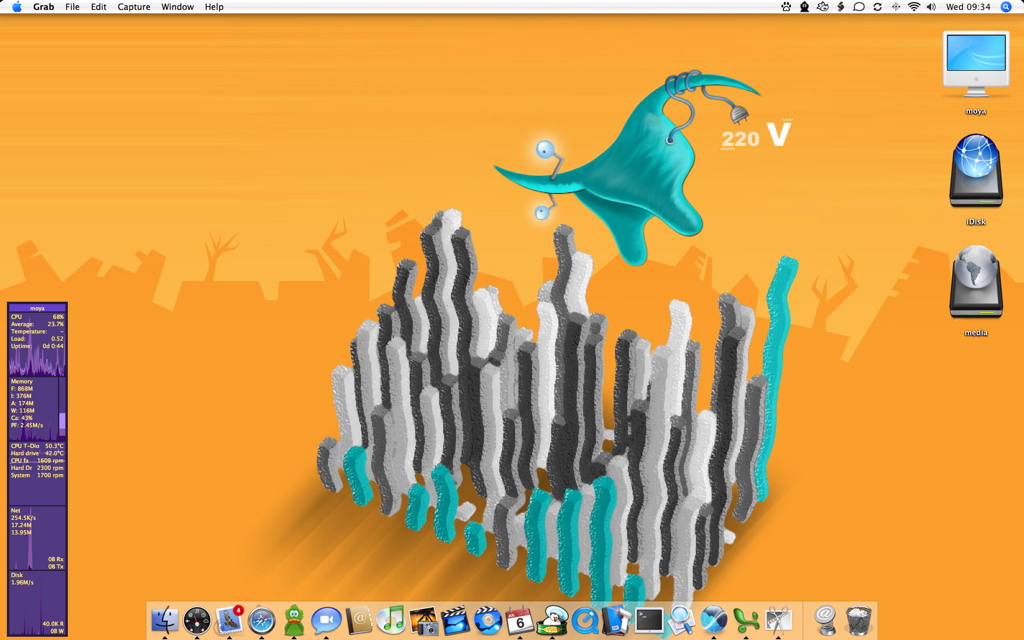
Task: Launch iTunes music note icon
Action: 391,620
